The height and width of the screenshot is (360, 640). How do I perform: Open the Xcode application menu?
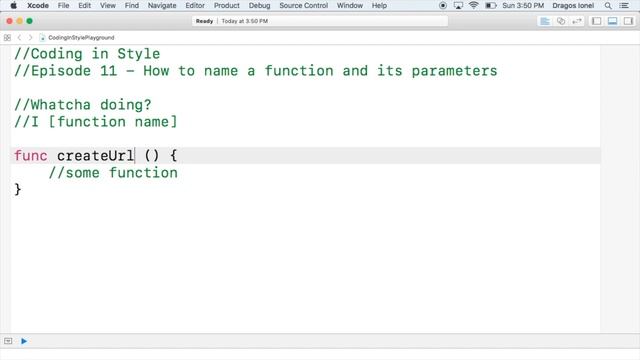pyautogui.click(x=38, y=6)
